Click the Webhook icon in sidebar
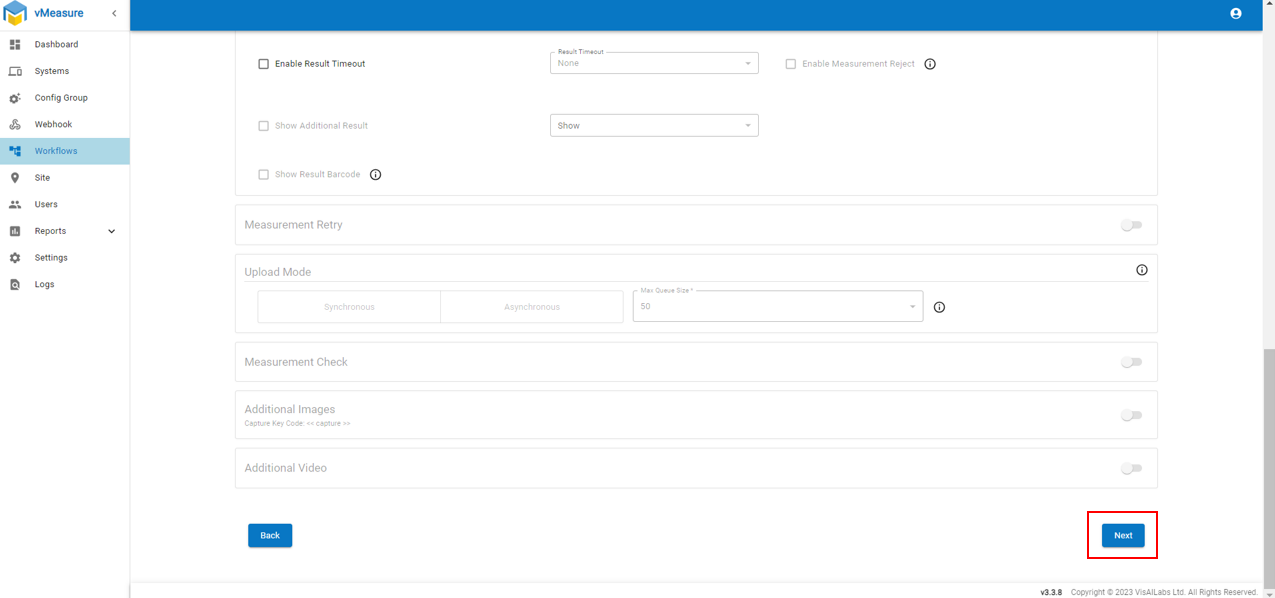The width and height of the screenshot is (1275, 598). [15, 125]
